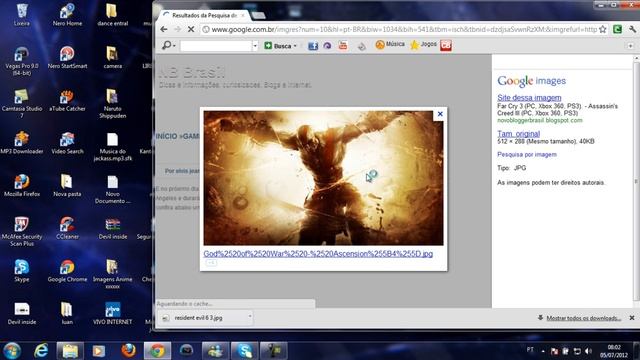Image resolution: width=640 pixels, height=360 pixels.
Task: Click the Pesquisa por imagem link
Action: click(x=527, y=154)
